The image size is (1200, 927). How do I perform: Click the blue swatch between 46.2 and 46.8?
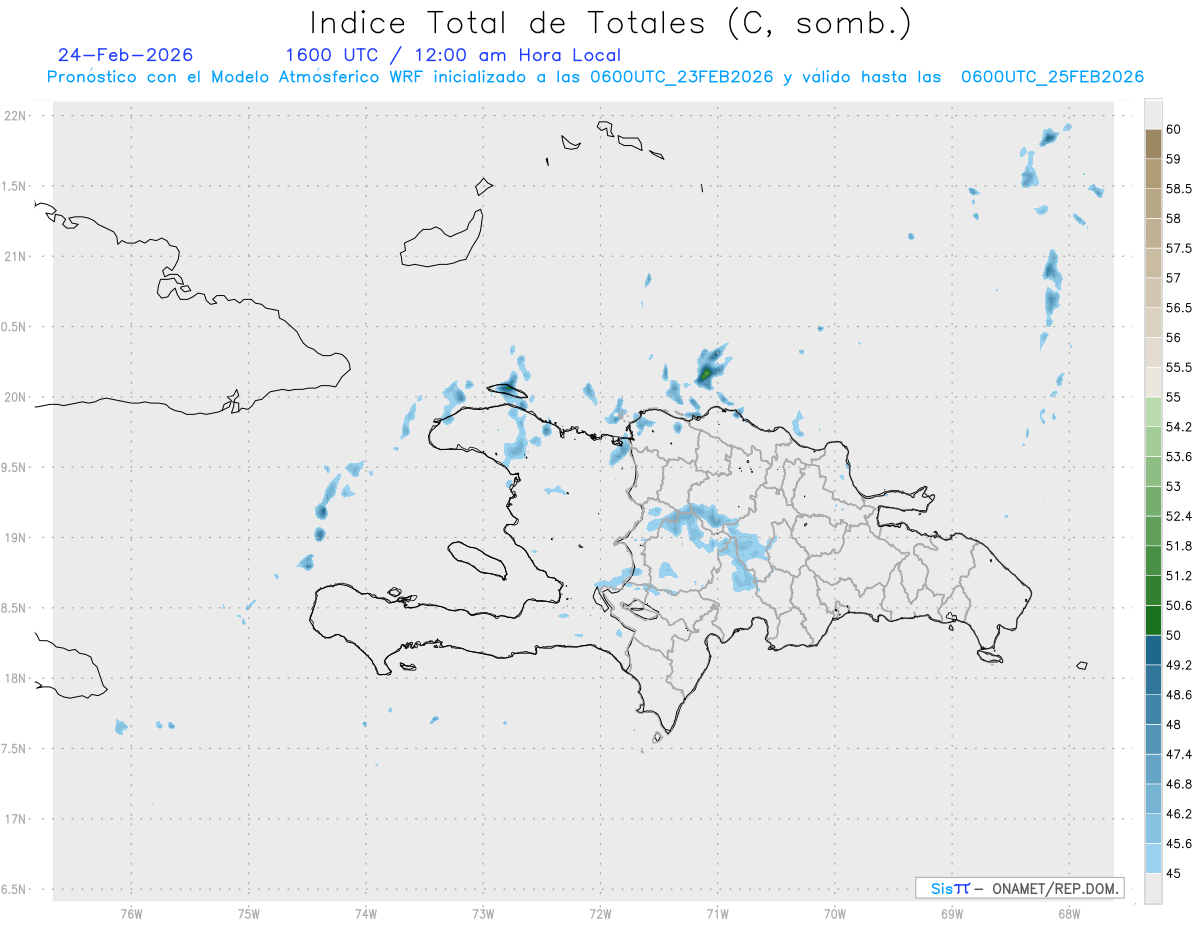pyautogui.click(x=1153, y=799)
